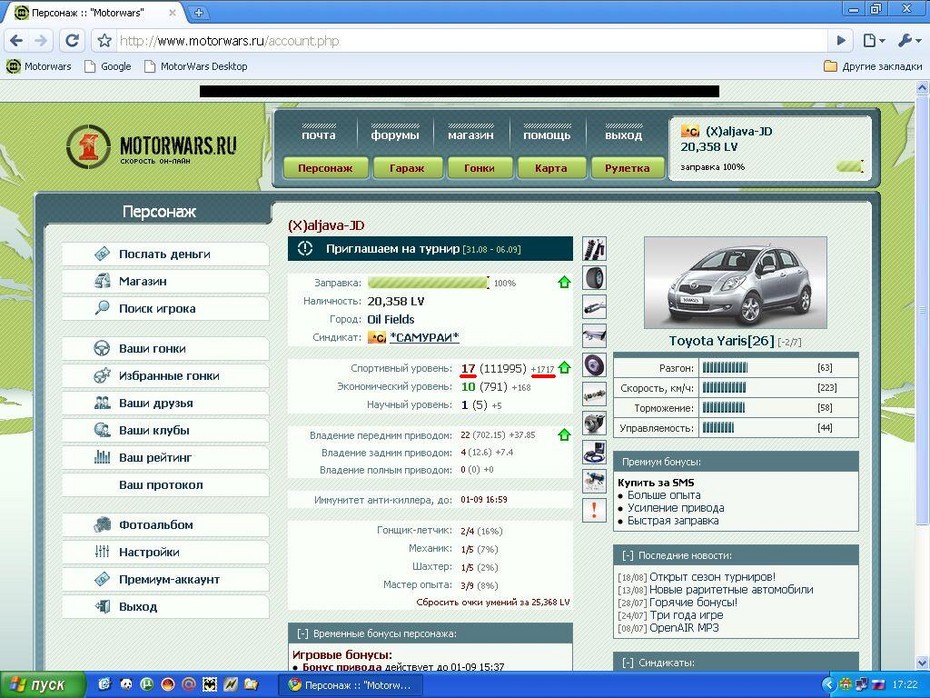The image size is (930, 698).
Task: Open Ваши клубы in sidebar
Action: click(x=165, y=430)
